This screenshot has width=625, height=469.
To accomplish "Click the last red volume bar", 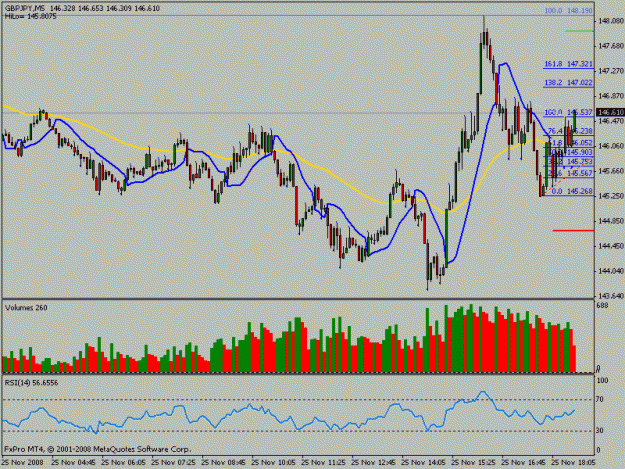I will point(574,359).
